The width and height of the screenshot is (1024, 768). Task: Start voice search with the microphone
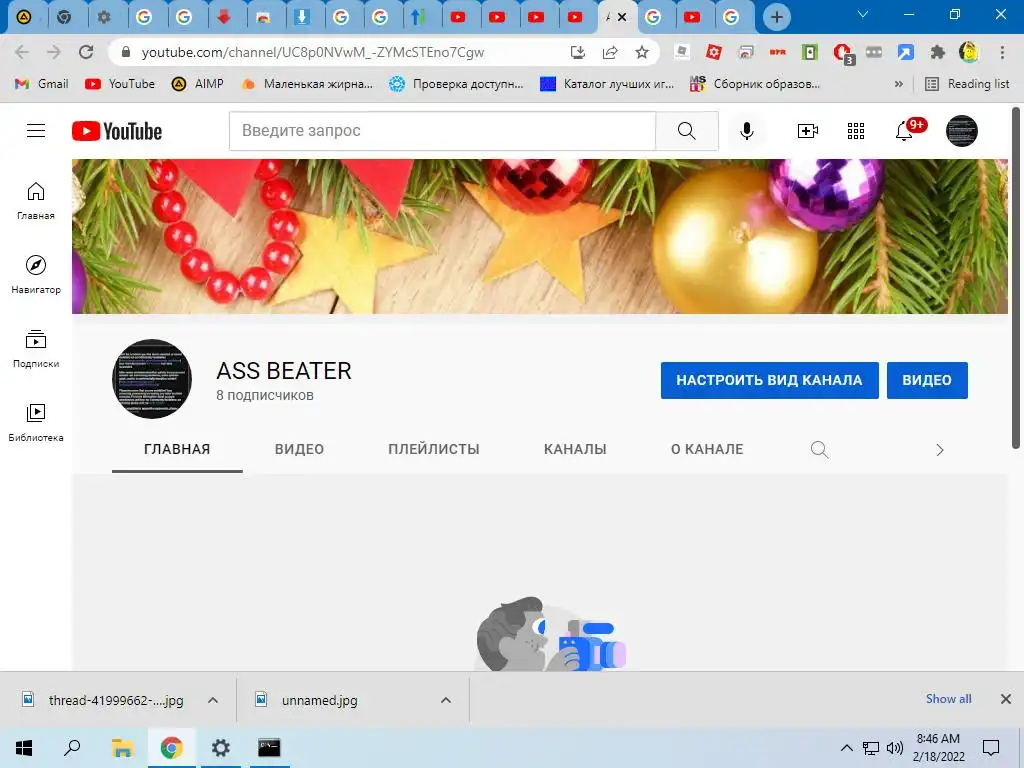coord(746,131)
